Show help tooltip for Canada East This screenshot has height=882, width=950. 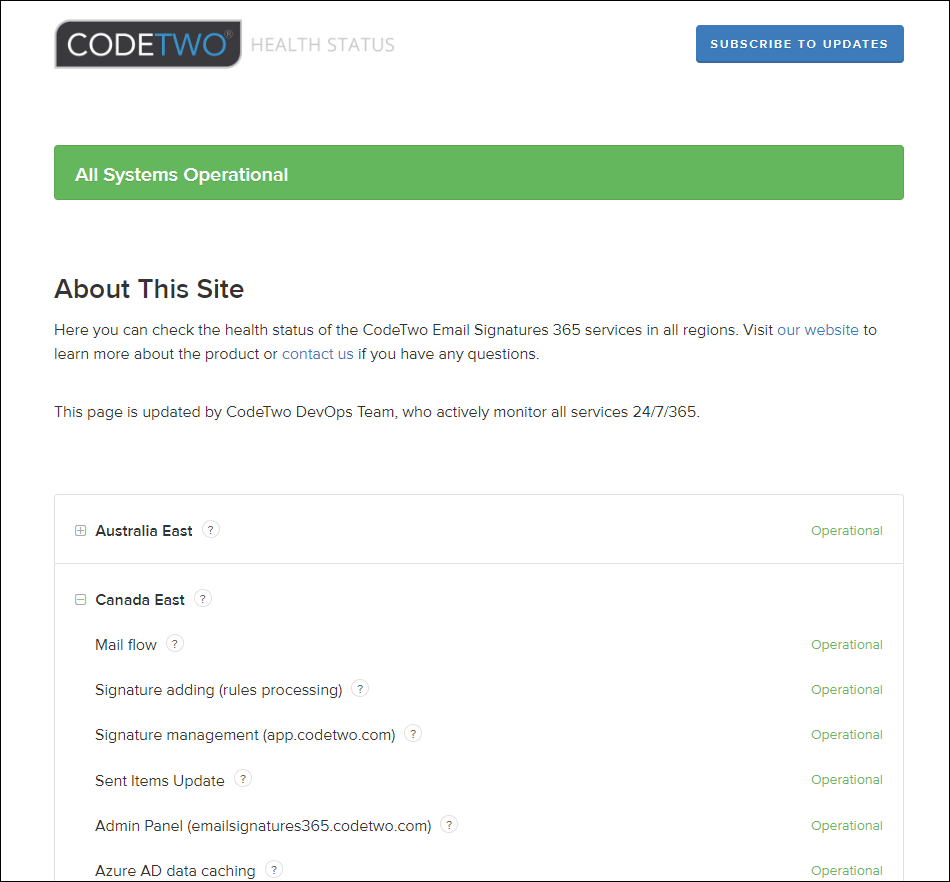(x=202, y=598)
